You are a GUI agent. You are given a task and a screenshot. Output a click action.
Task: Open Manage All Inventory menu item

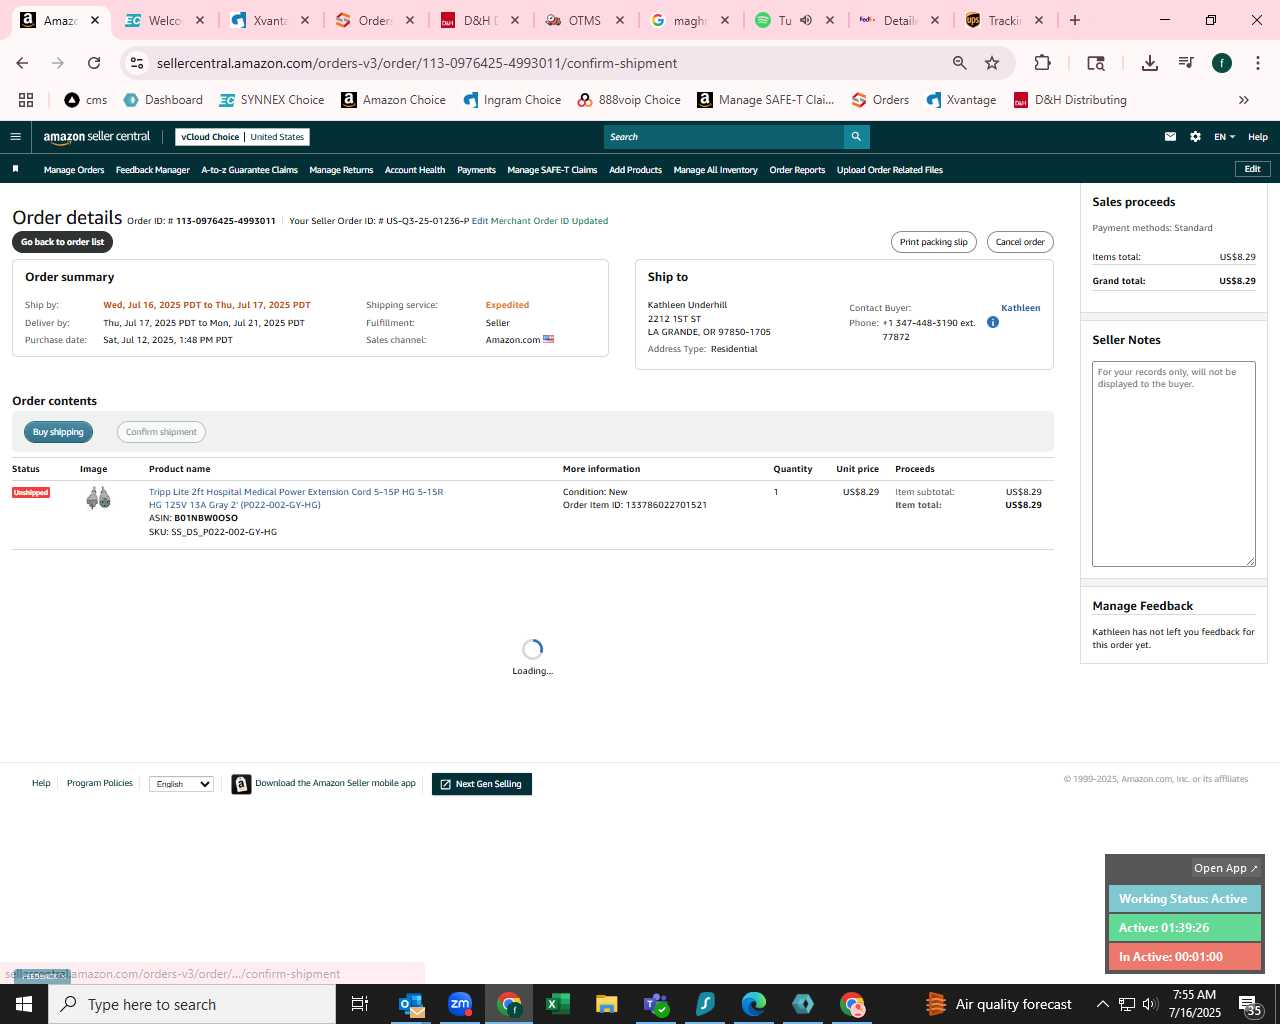coord(715,170)
